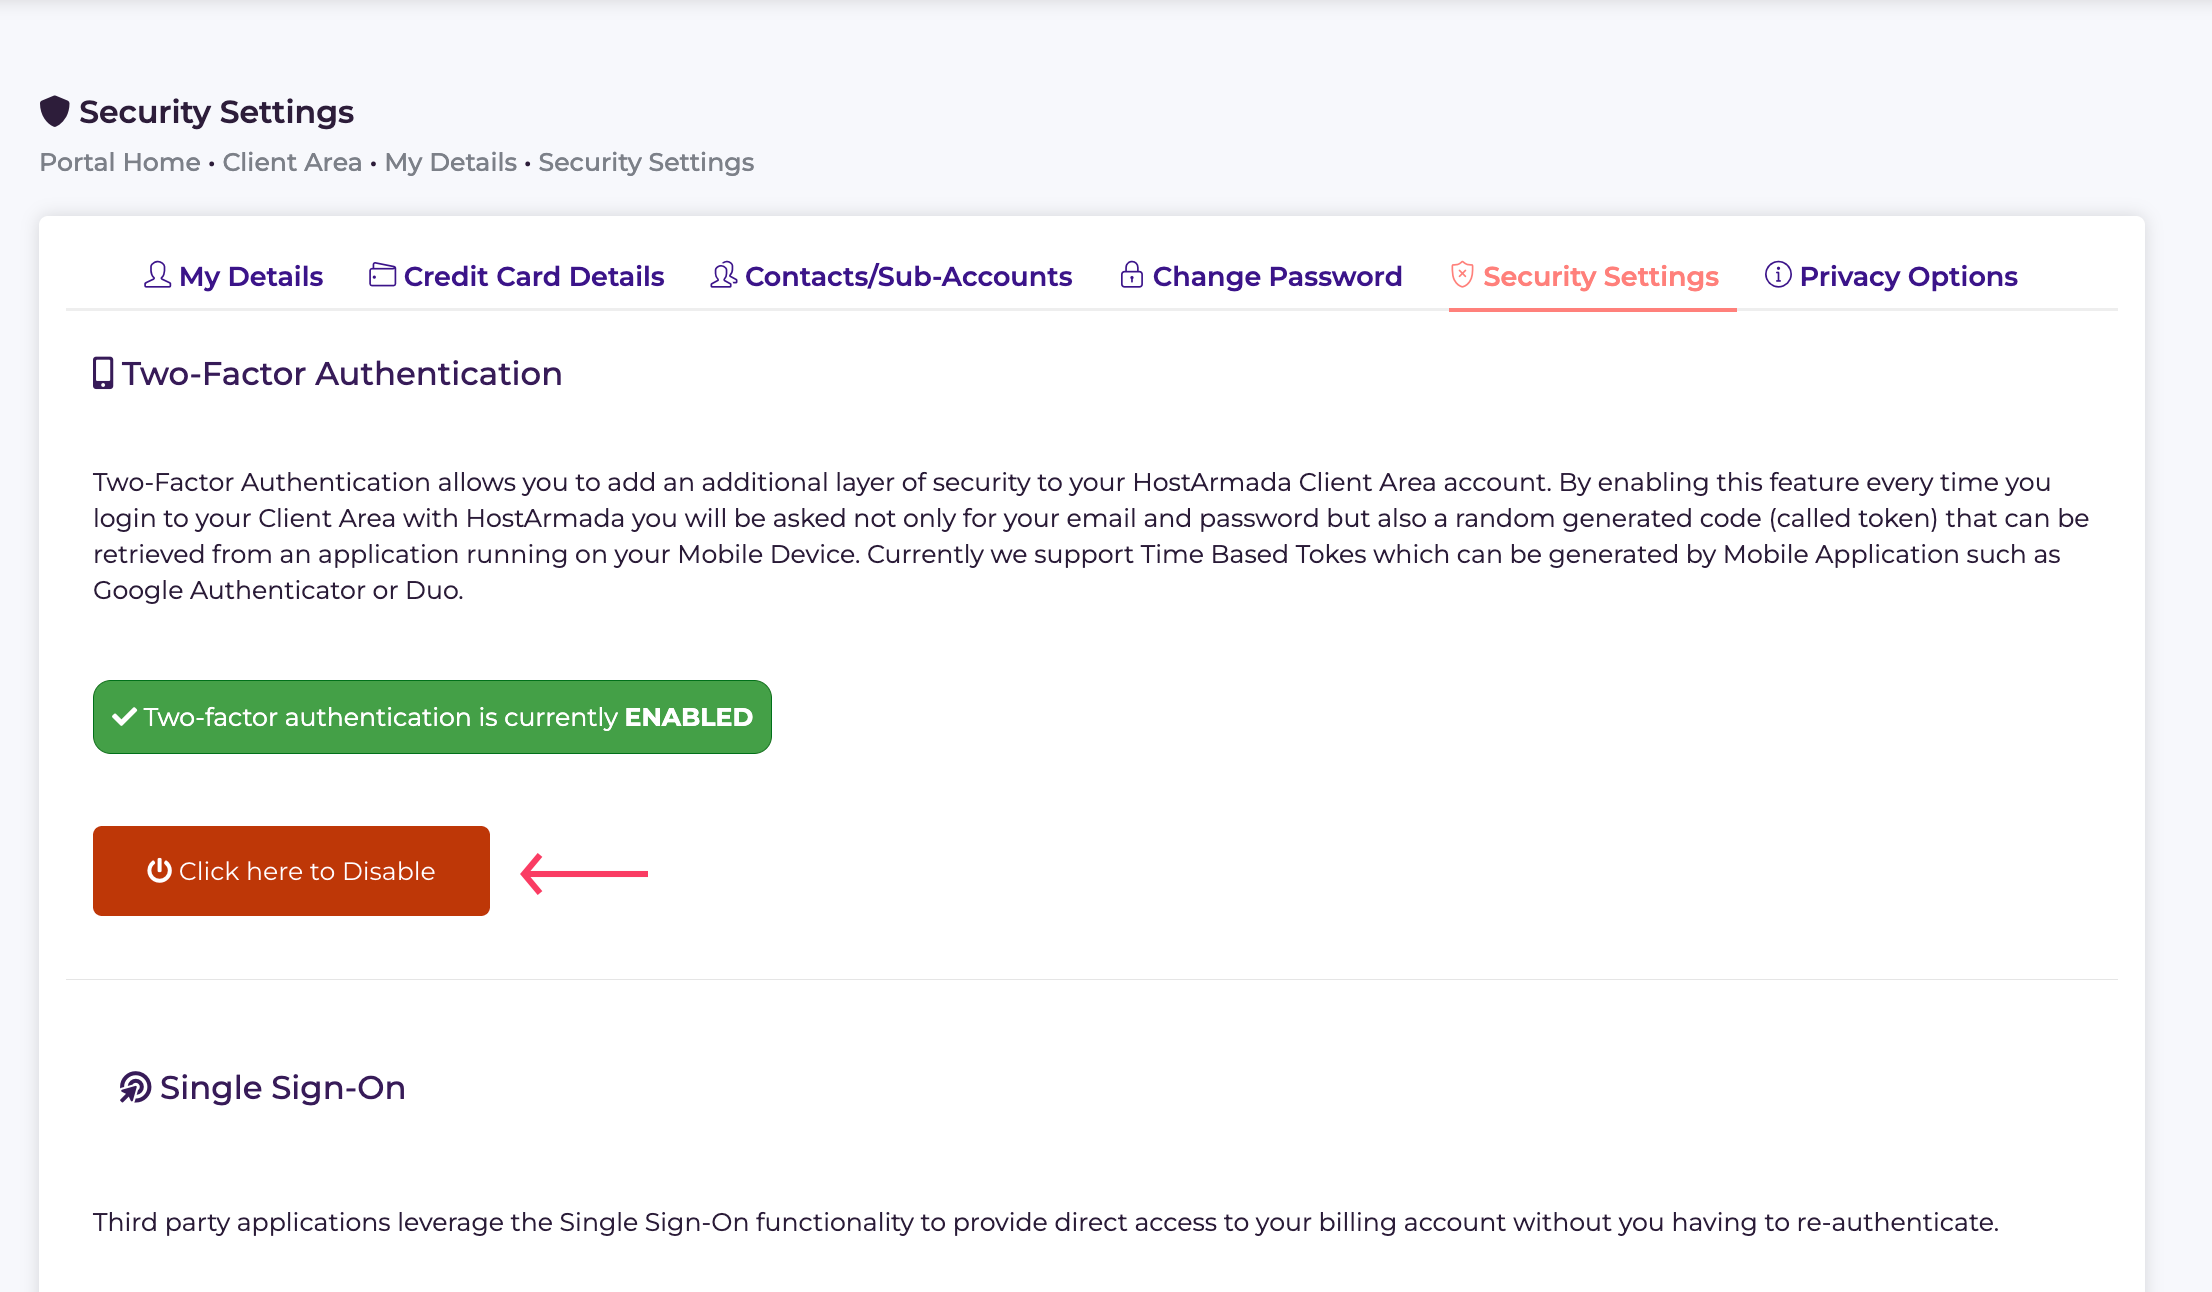Click the shield icon beside the Security Settings title
This screenshot has width=2212, height=1292.
(x=55, y=111)
